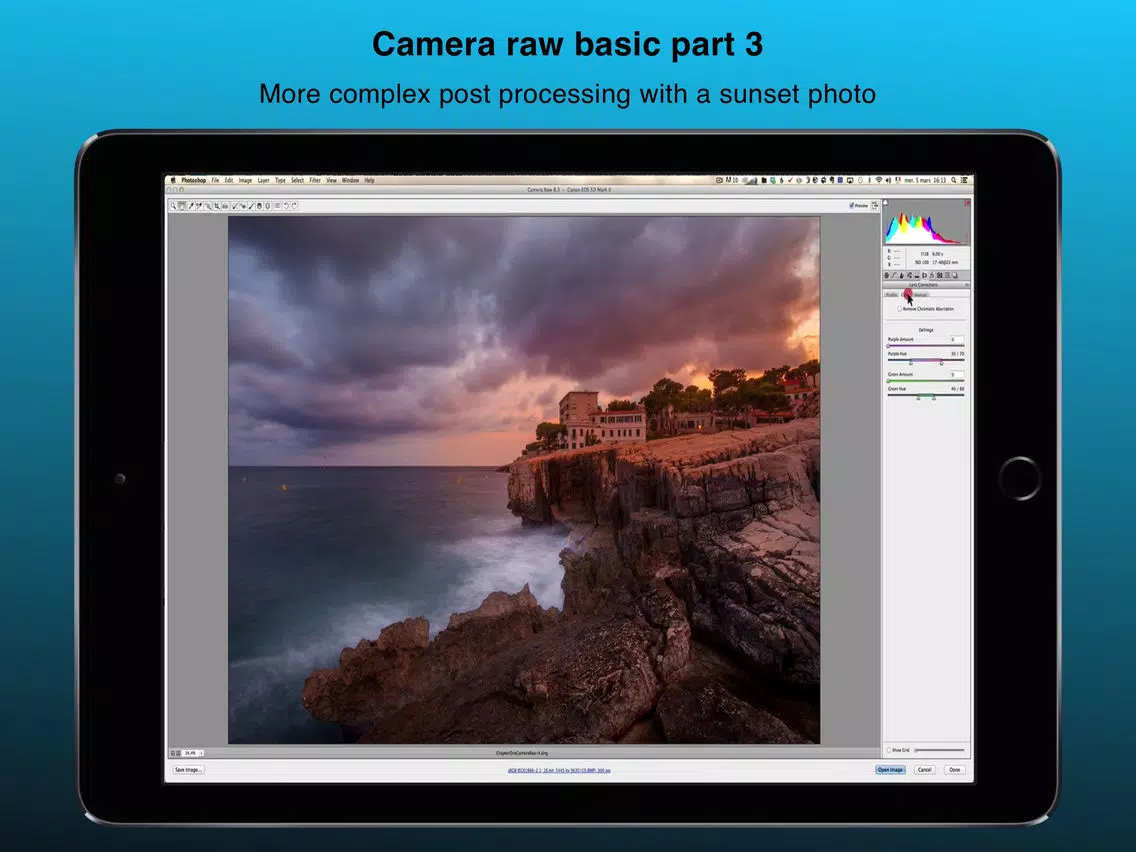Open the Lens Corrections panel flyout menu
Screen dimensions: 1136x852
coord(966,285)
